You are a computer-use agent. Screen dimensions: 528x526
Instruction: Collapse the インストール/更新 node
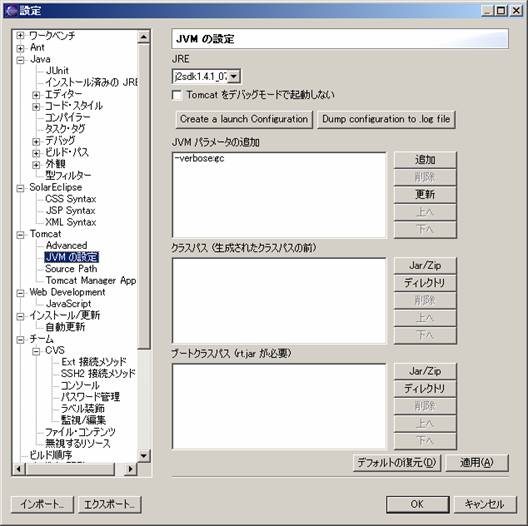[20, 316]
